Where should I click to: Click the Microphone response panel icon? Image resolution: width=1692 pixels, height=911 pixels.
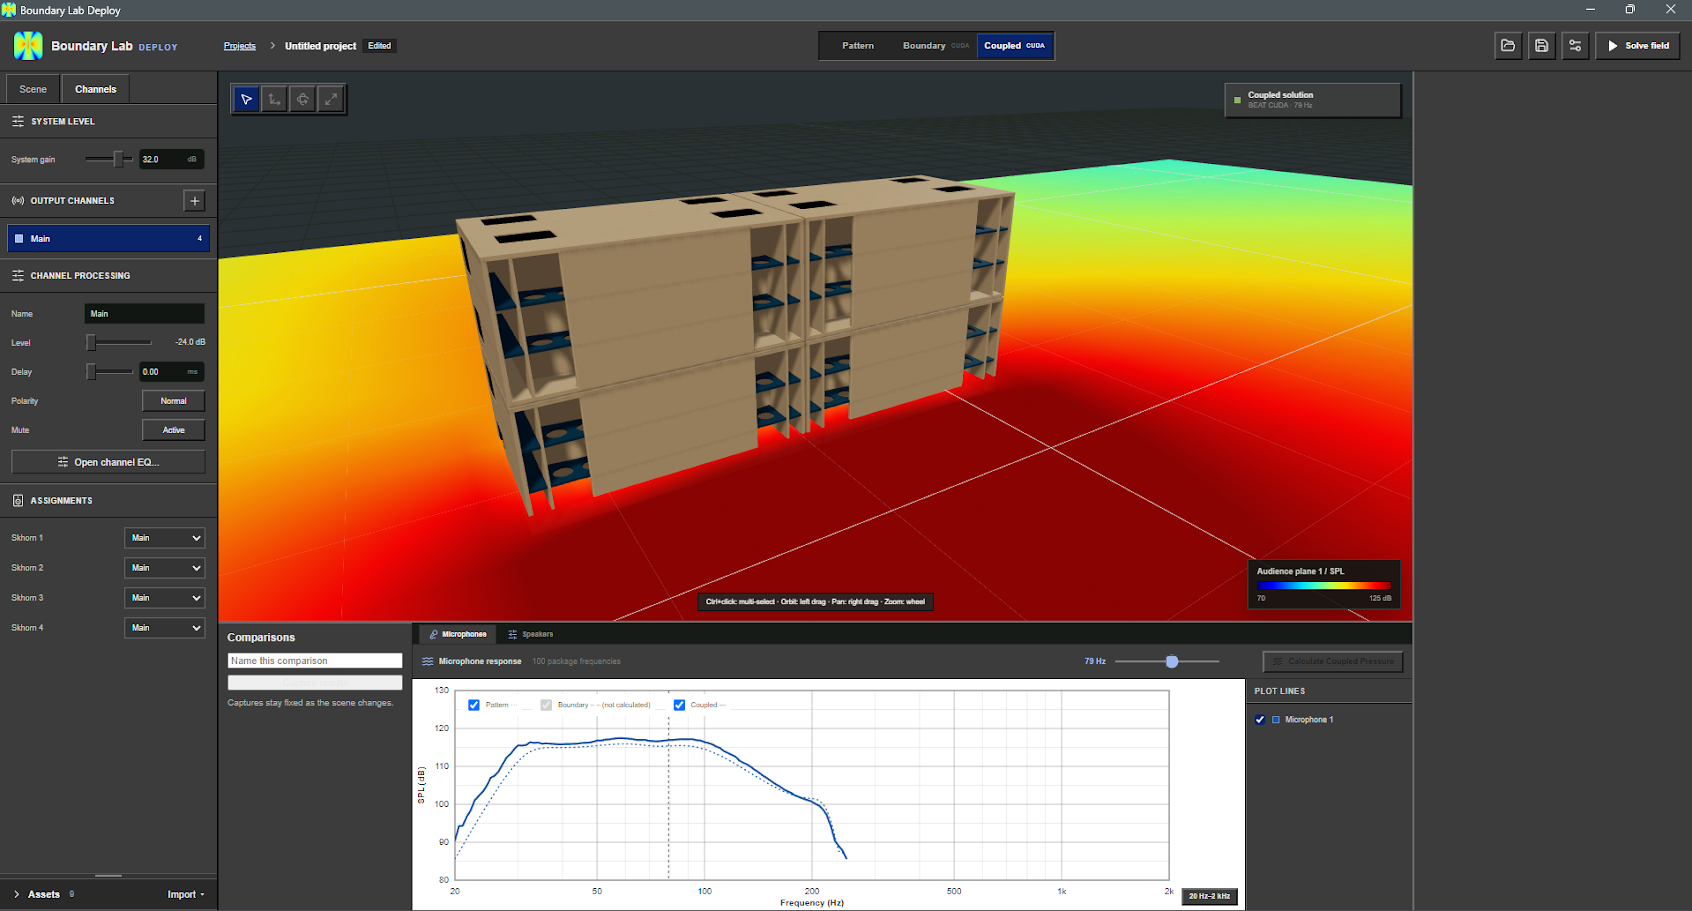tap(428, 661)
